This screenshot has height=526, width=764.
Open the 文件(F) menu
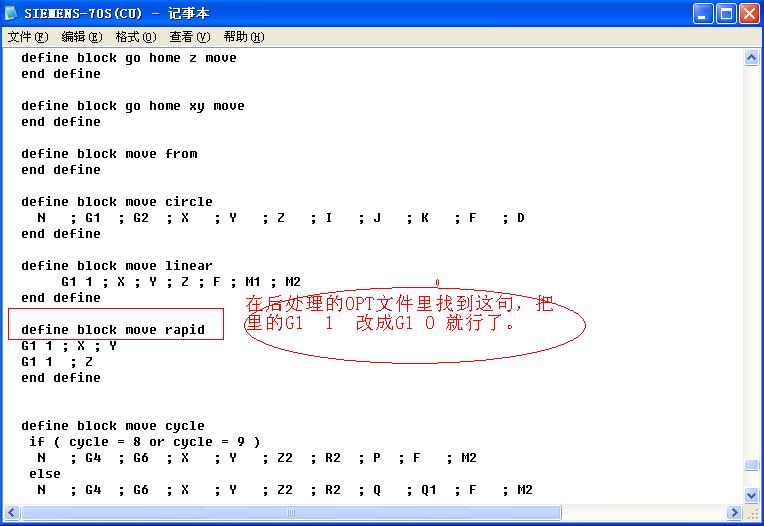(x=28, y=37)
